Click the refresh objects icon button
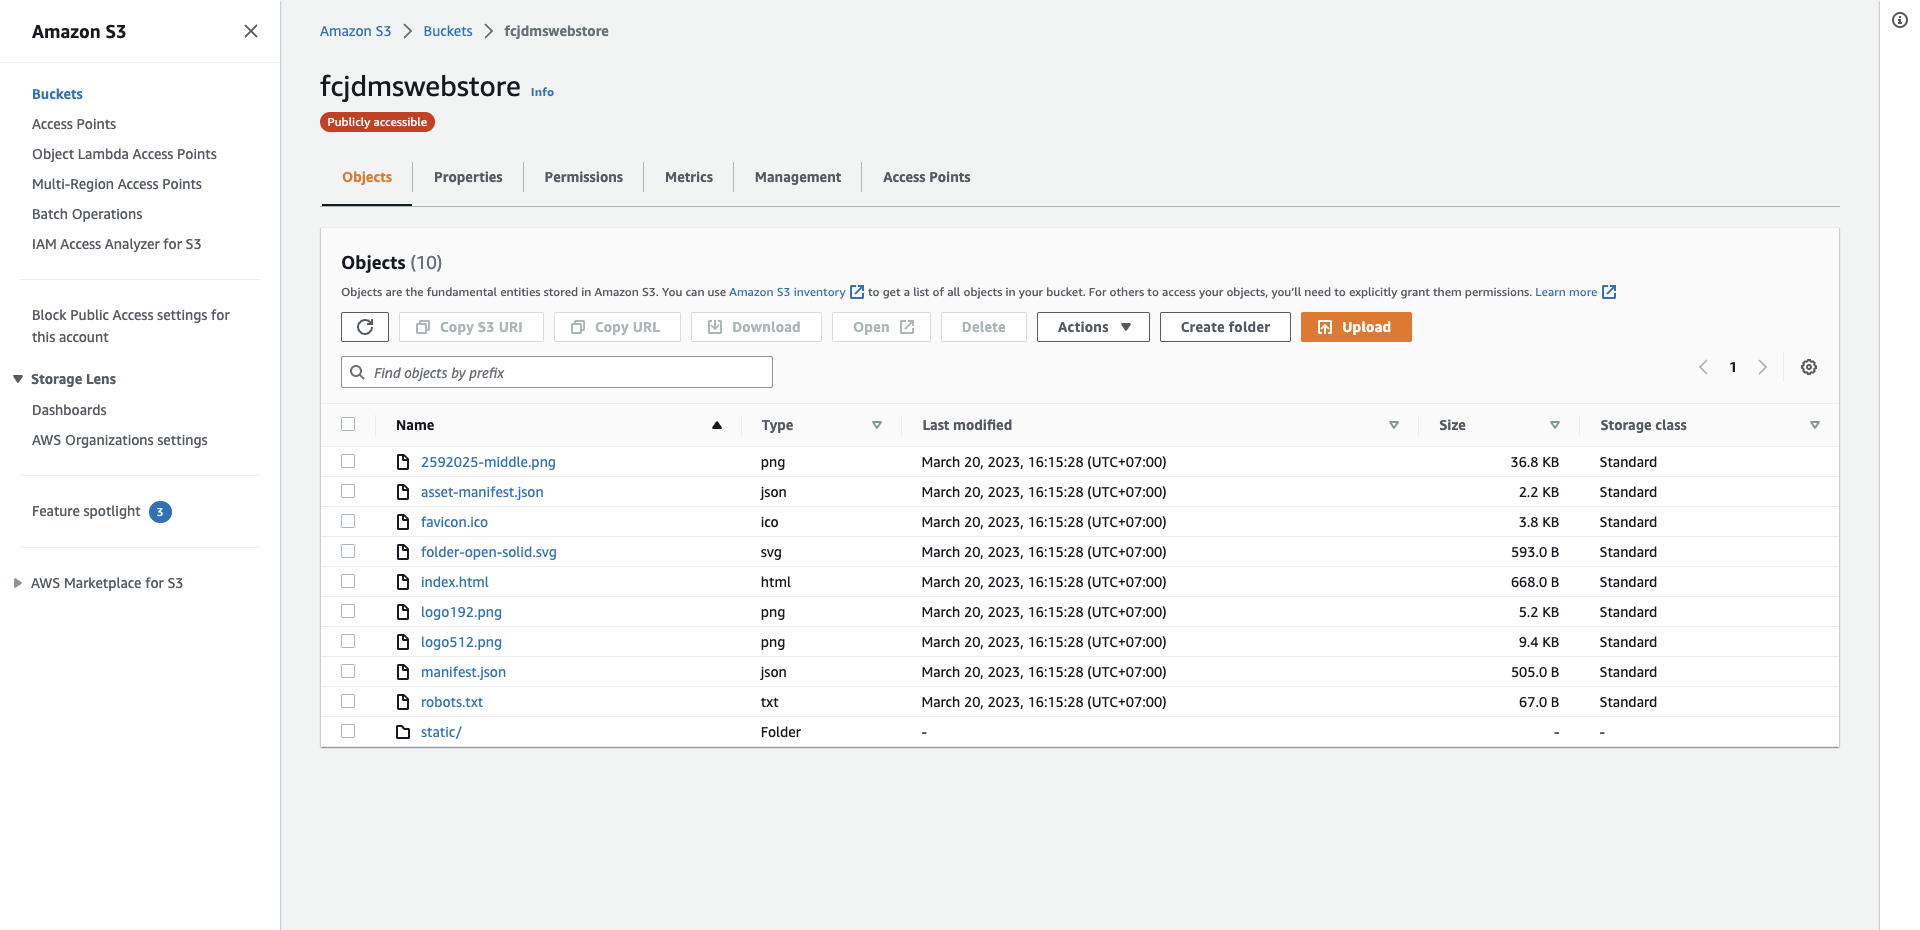The image size is (1920, 930). (365, 327)
